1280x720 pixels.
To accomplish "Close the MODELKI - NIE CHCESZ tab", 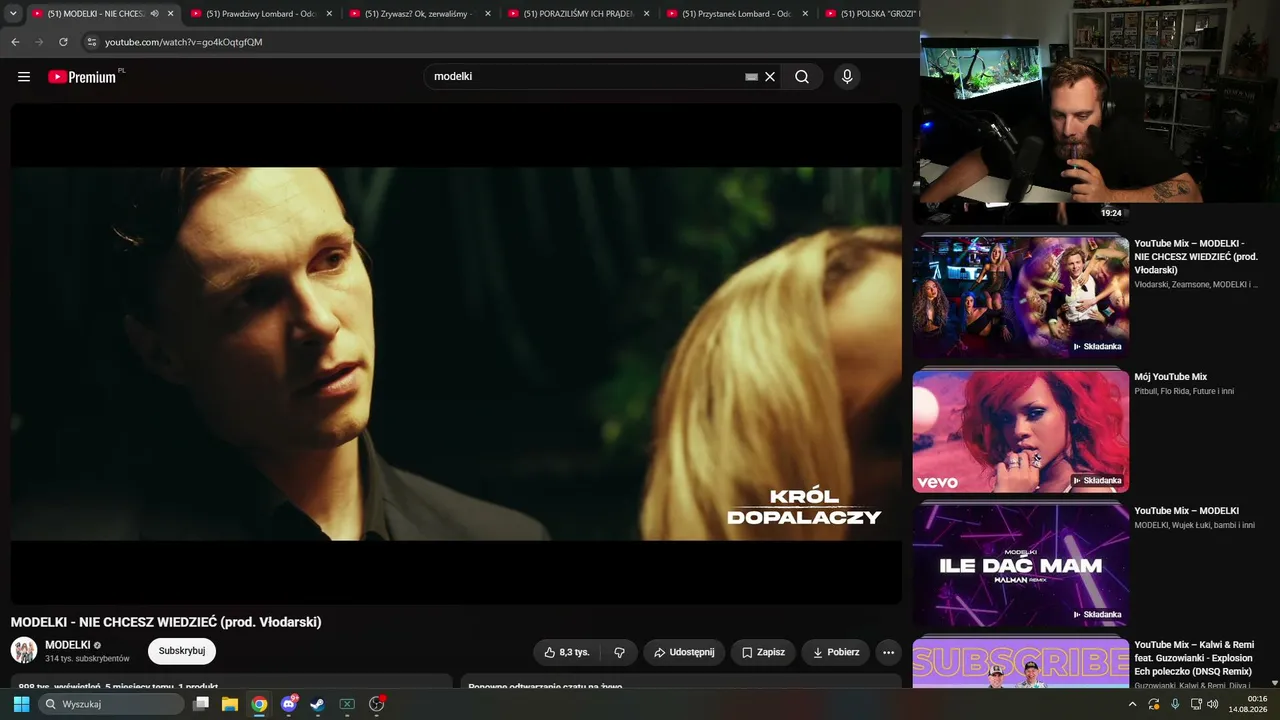I will click(x=170, y=14).
